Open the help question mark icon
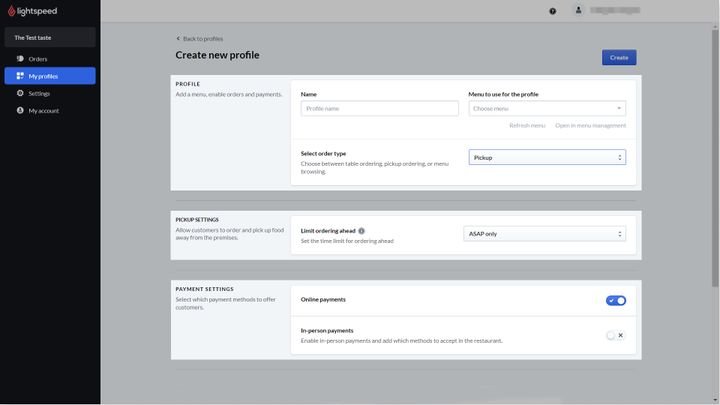Image resolution: width=720 pixels, height=405 pixels. point(552,11)
